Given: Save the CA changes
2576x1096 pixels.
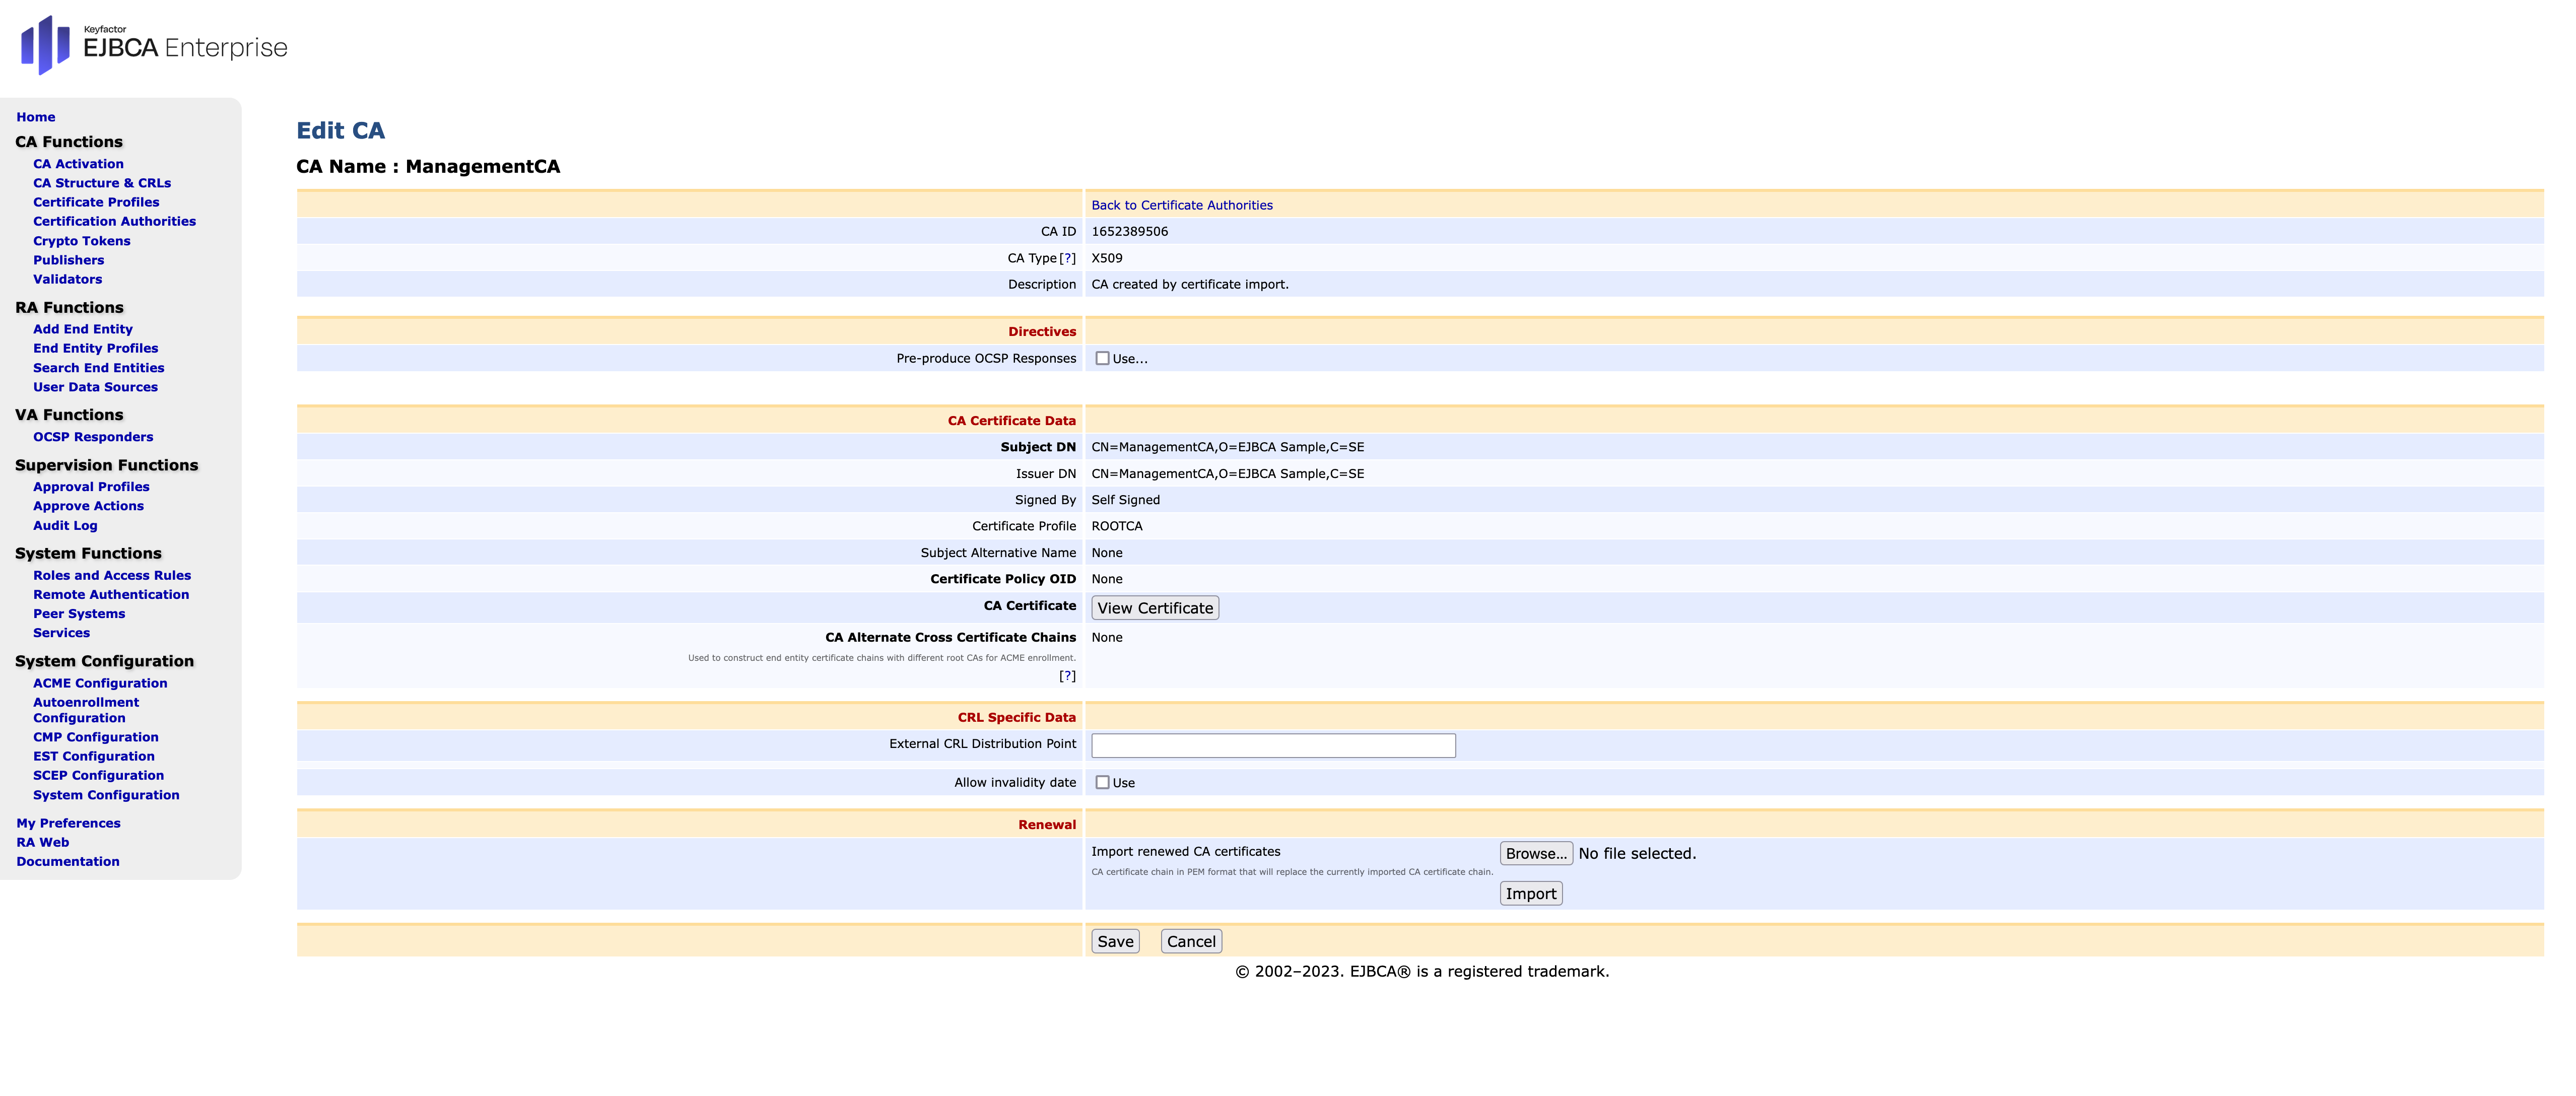Looking at the screenshot, I should tap(1114, 941).
